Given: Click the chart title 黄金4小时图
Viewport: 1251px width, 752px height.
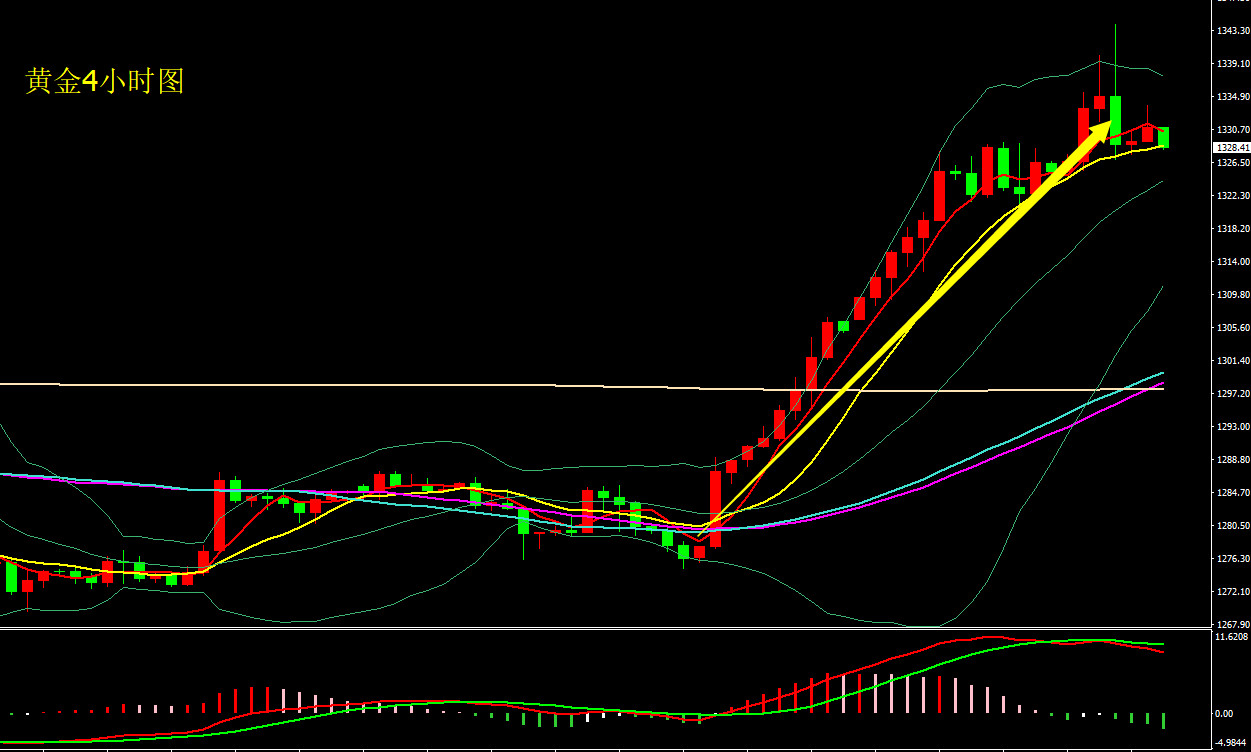Looking at the screenshot, I should pos(105,82).
